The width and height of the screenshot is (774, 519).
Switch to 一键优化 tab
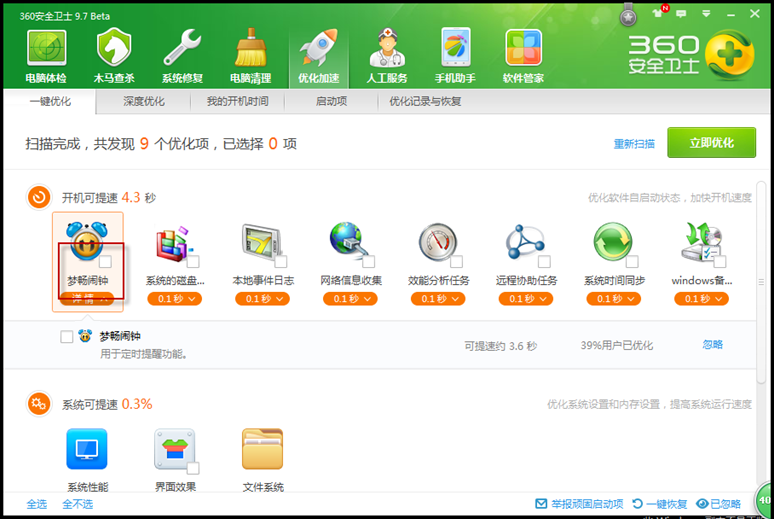tap(50, 101)
